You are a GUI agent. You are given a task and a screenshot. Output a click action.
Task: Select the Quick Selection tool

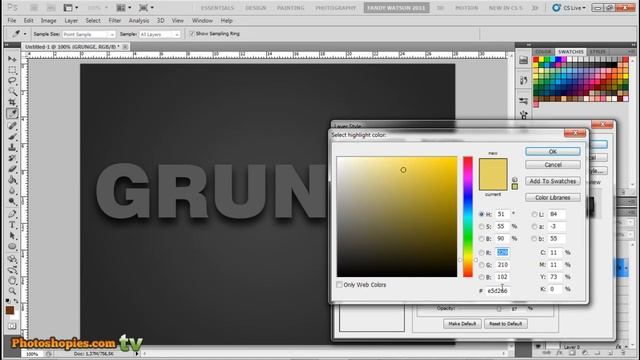tap(12, 91)
